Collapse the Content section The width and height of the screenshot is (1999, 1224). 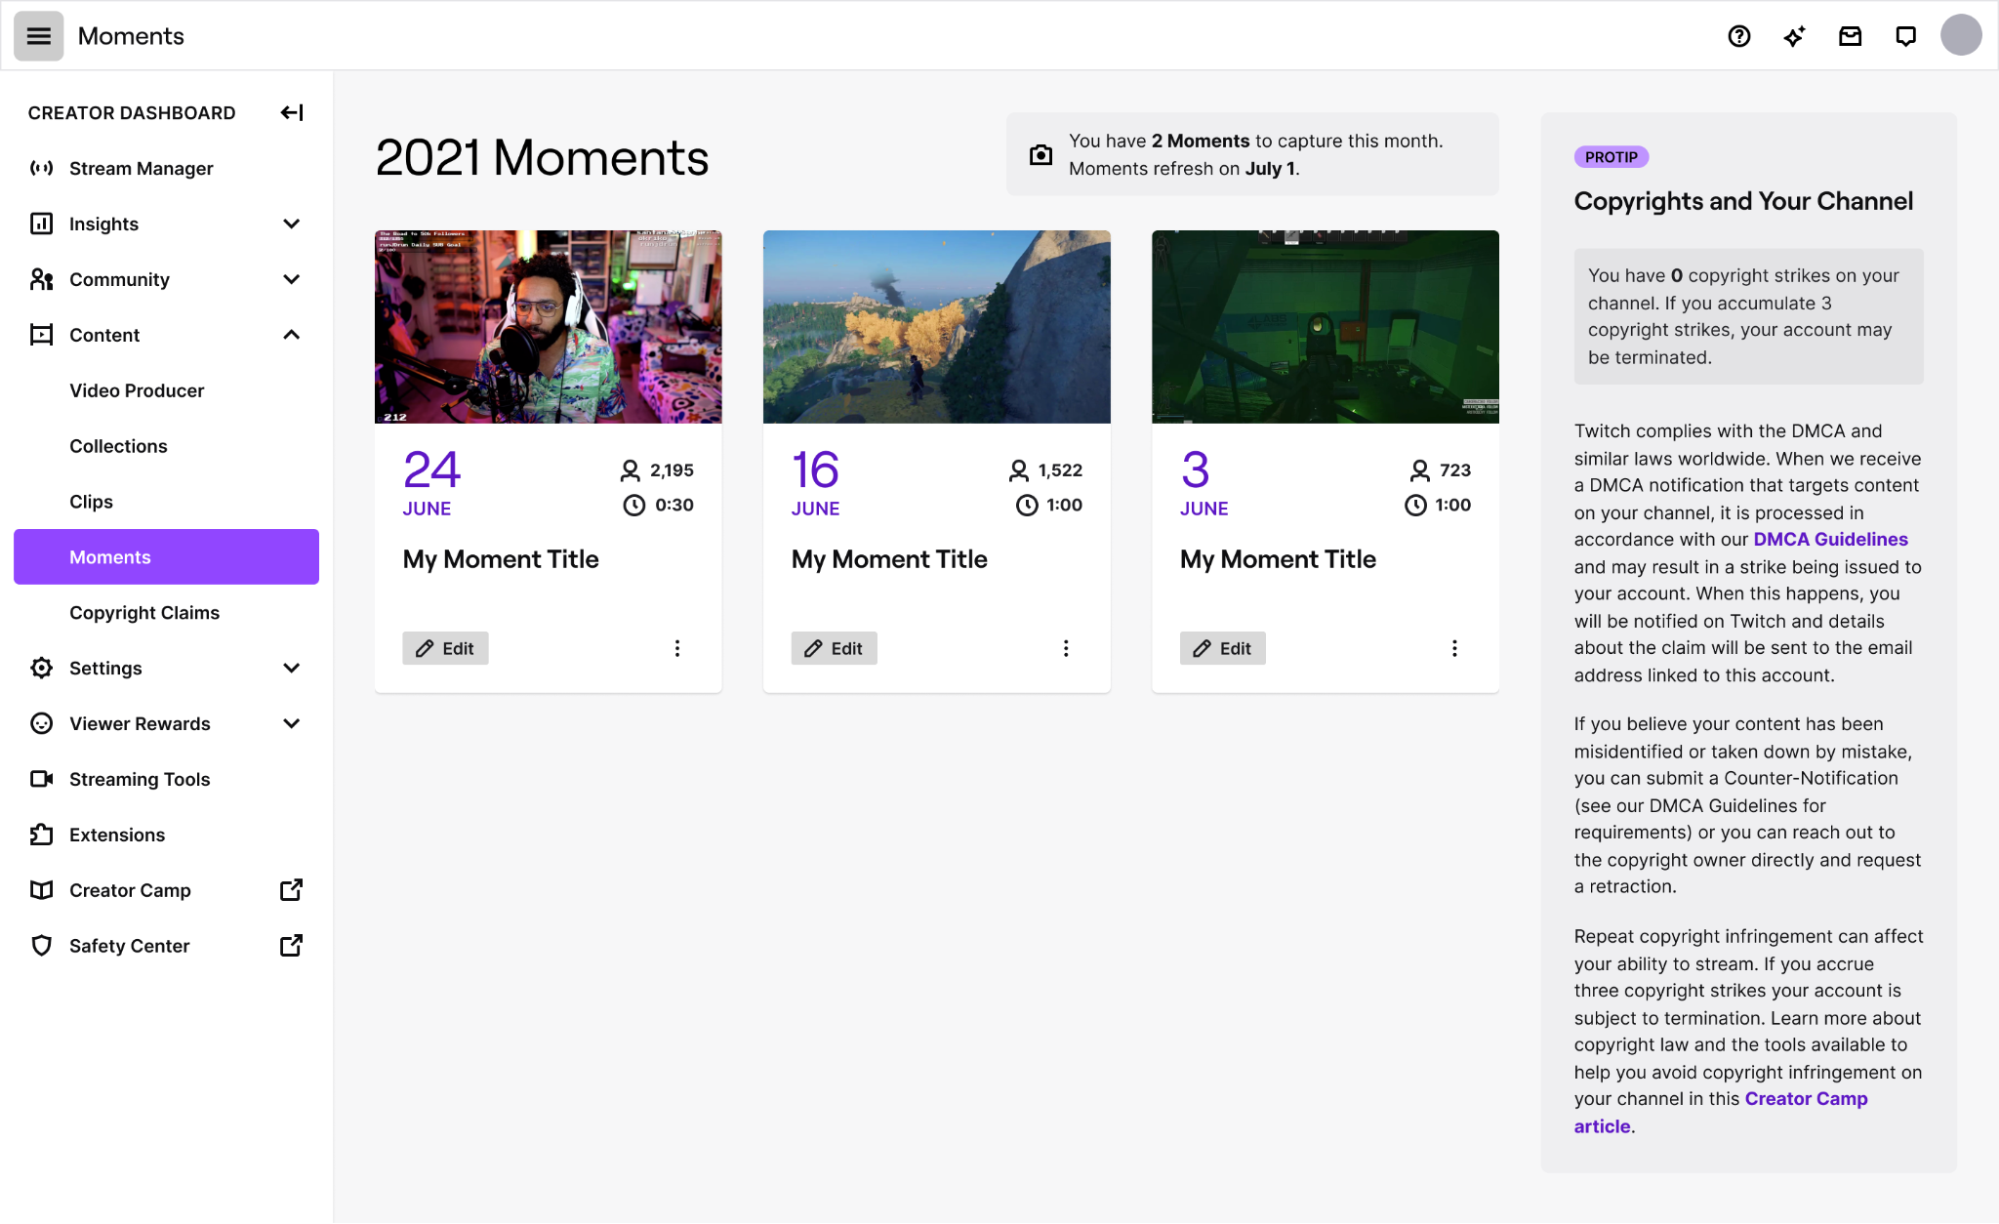coord(291,334)
